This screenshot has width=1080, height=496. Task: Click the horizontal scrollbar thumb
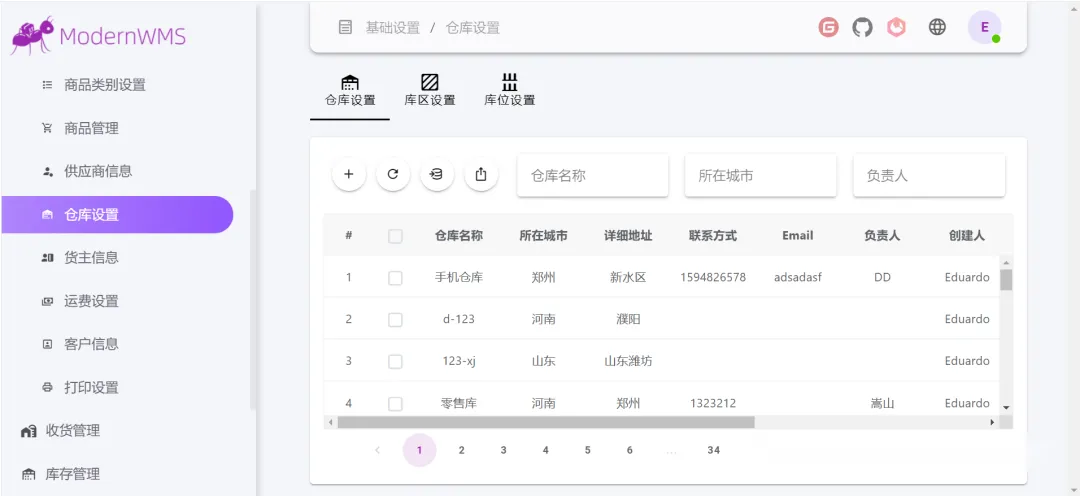tap(546, 422)
